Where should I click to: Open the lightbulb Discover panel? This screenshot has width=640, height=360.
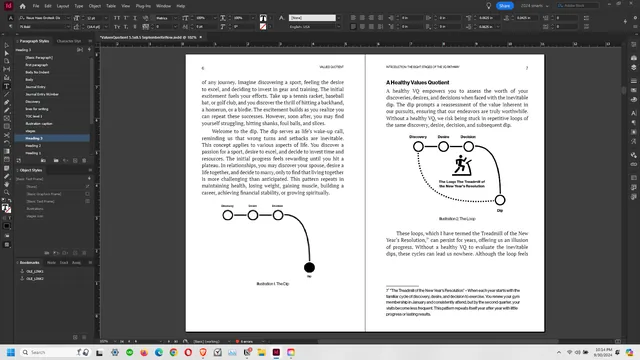(489, 6)
